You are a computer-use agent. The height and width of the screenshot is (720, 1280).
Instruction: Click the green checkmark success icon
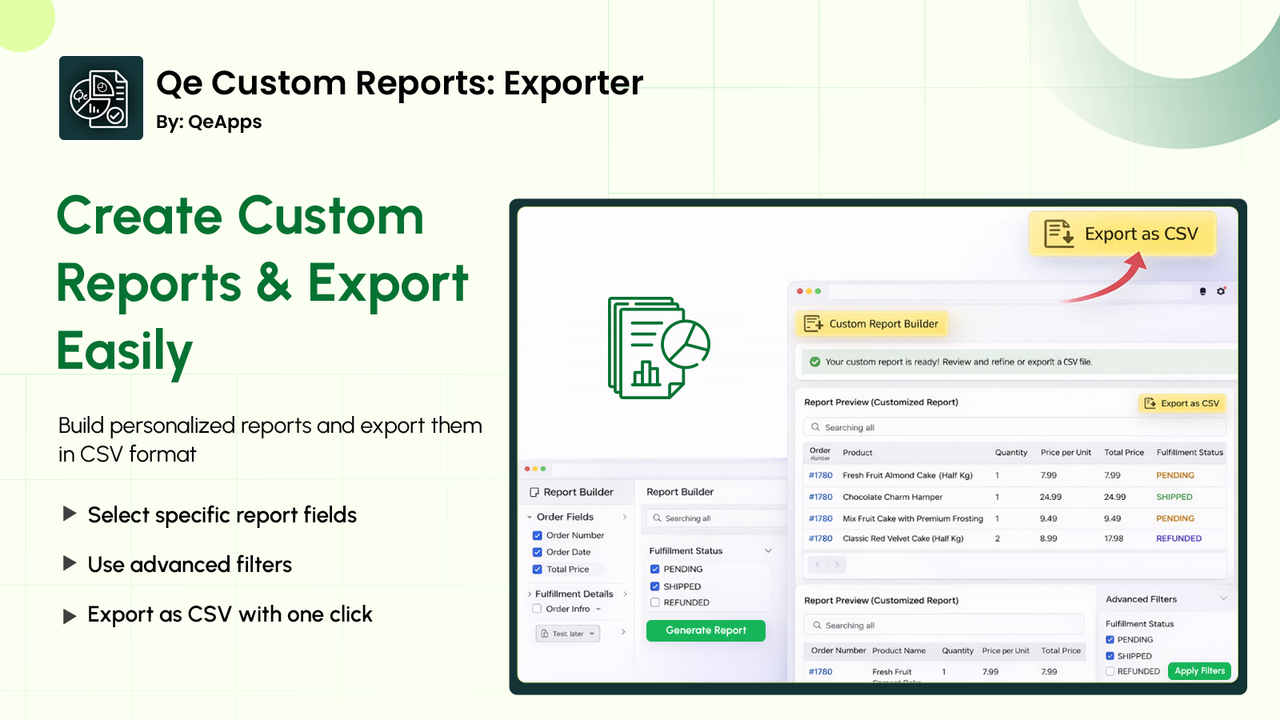pos(814,362)
